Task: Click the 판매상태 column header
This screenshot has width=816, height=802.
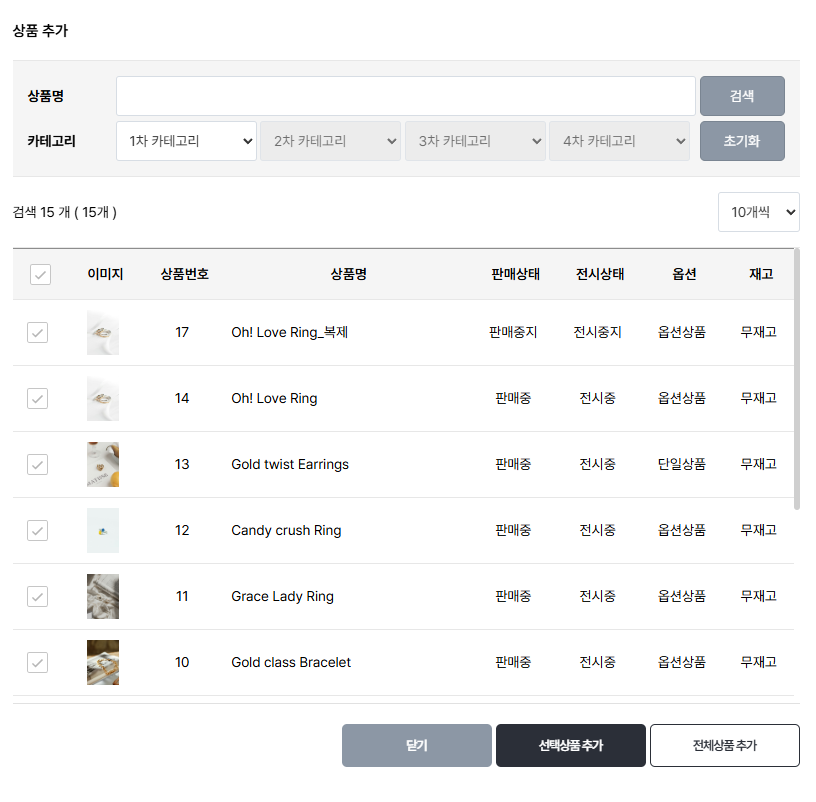Action: (x=516, y=275)
